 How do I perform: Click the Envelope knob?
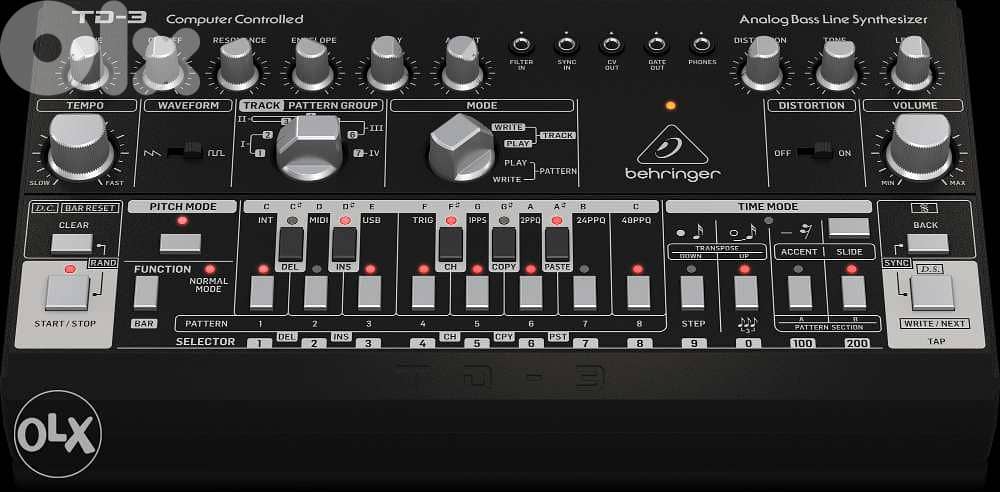point(313,65)
